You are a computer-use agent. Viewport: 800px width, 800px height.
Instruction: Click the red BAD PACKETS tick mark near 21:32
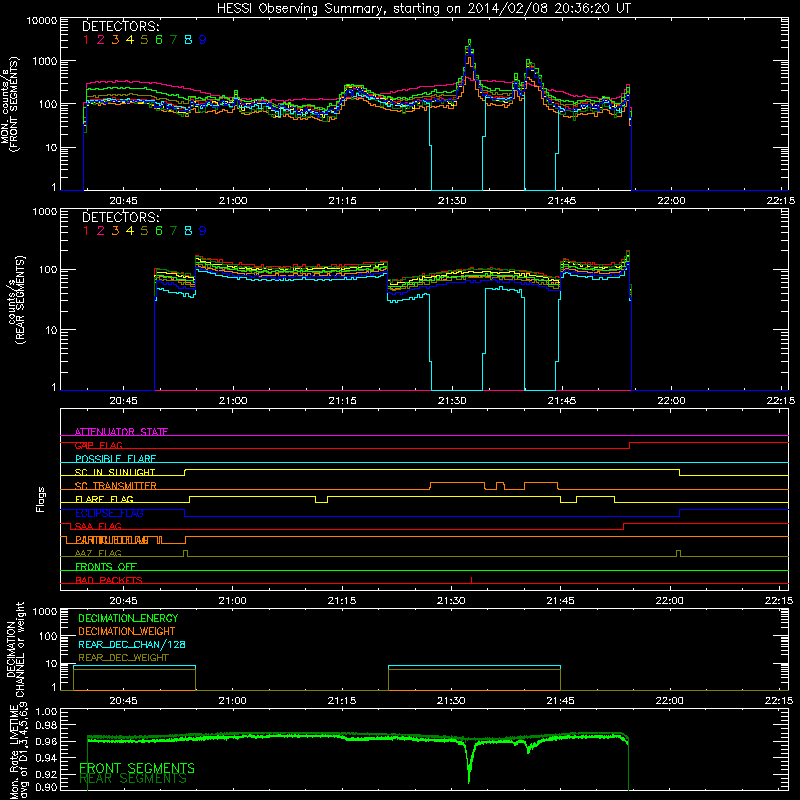(x=471, y=581)
